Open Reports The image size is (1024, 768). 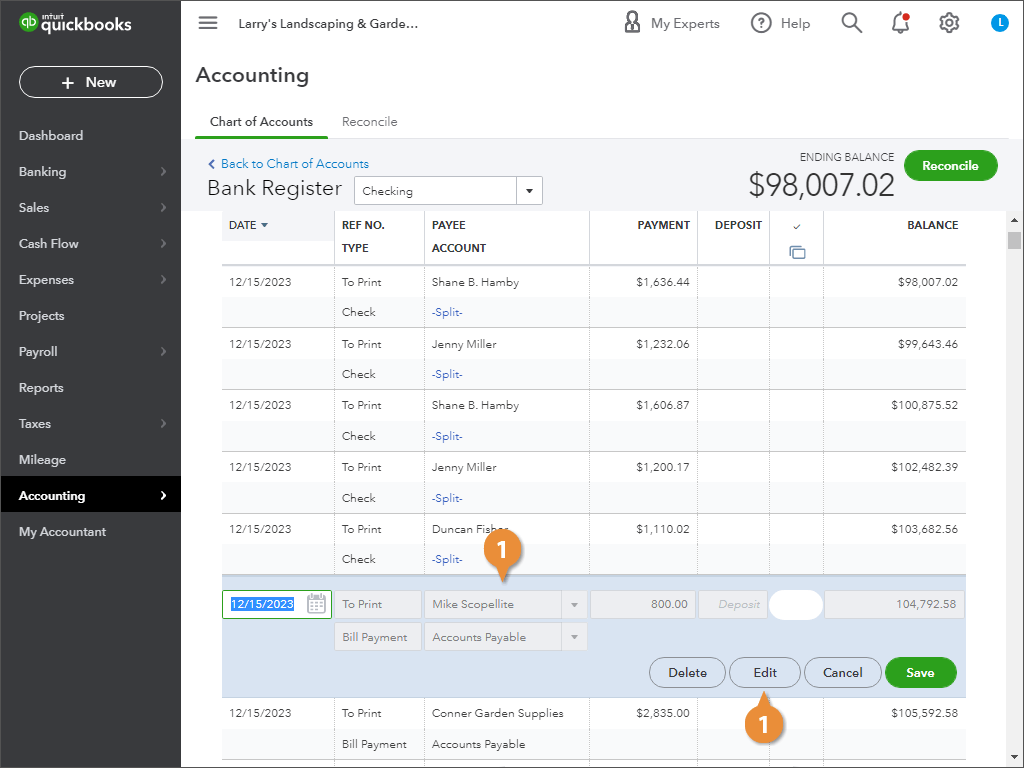click(41, 388)
